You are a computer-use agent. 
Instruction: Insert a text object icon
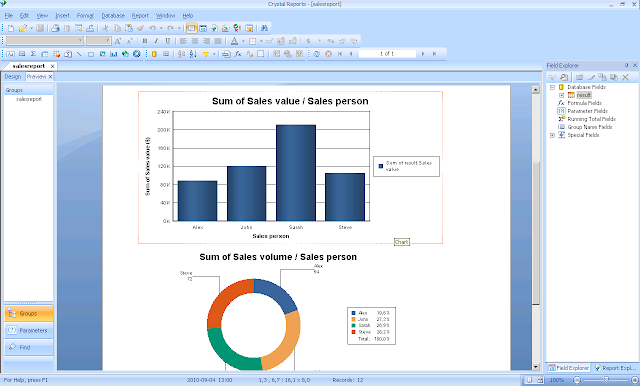10,54
